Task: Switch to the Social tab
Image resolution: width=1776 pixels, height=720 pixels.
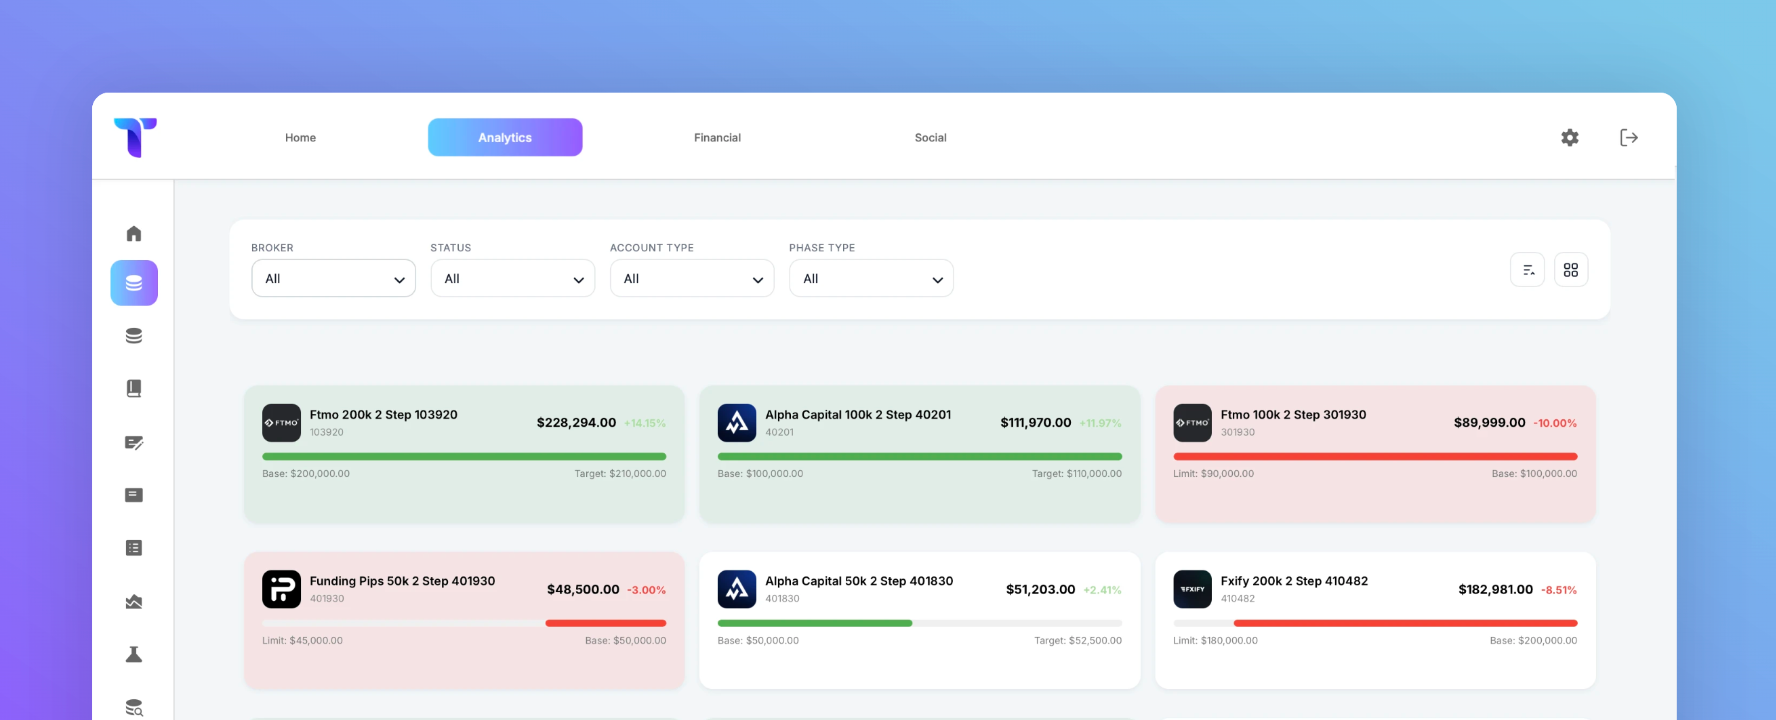Action: 930,138
